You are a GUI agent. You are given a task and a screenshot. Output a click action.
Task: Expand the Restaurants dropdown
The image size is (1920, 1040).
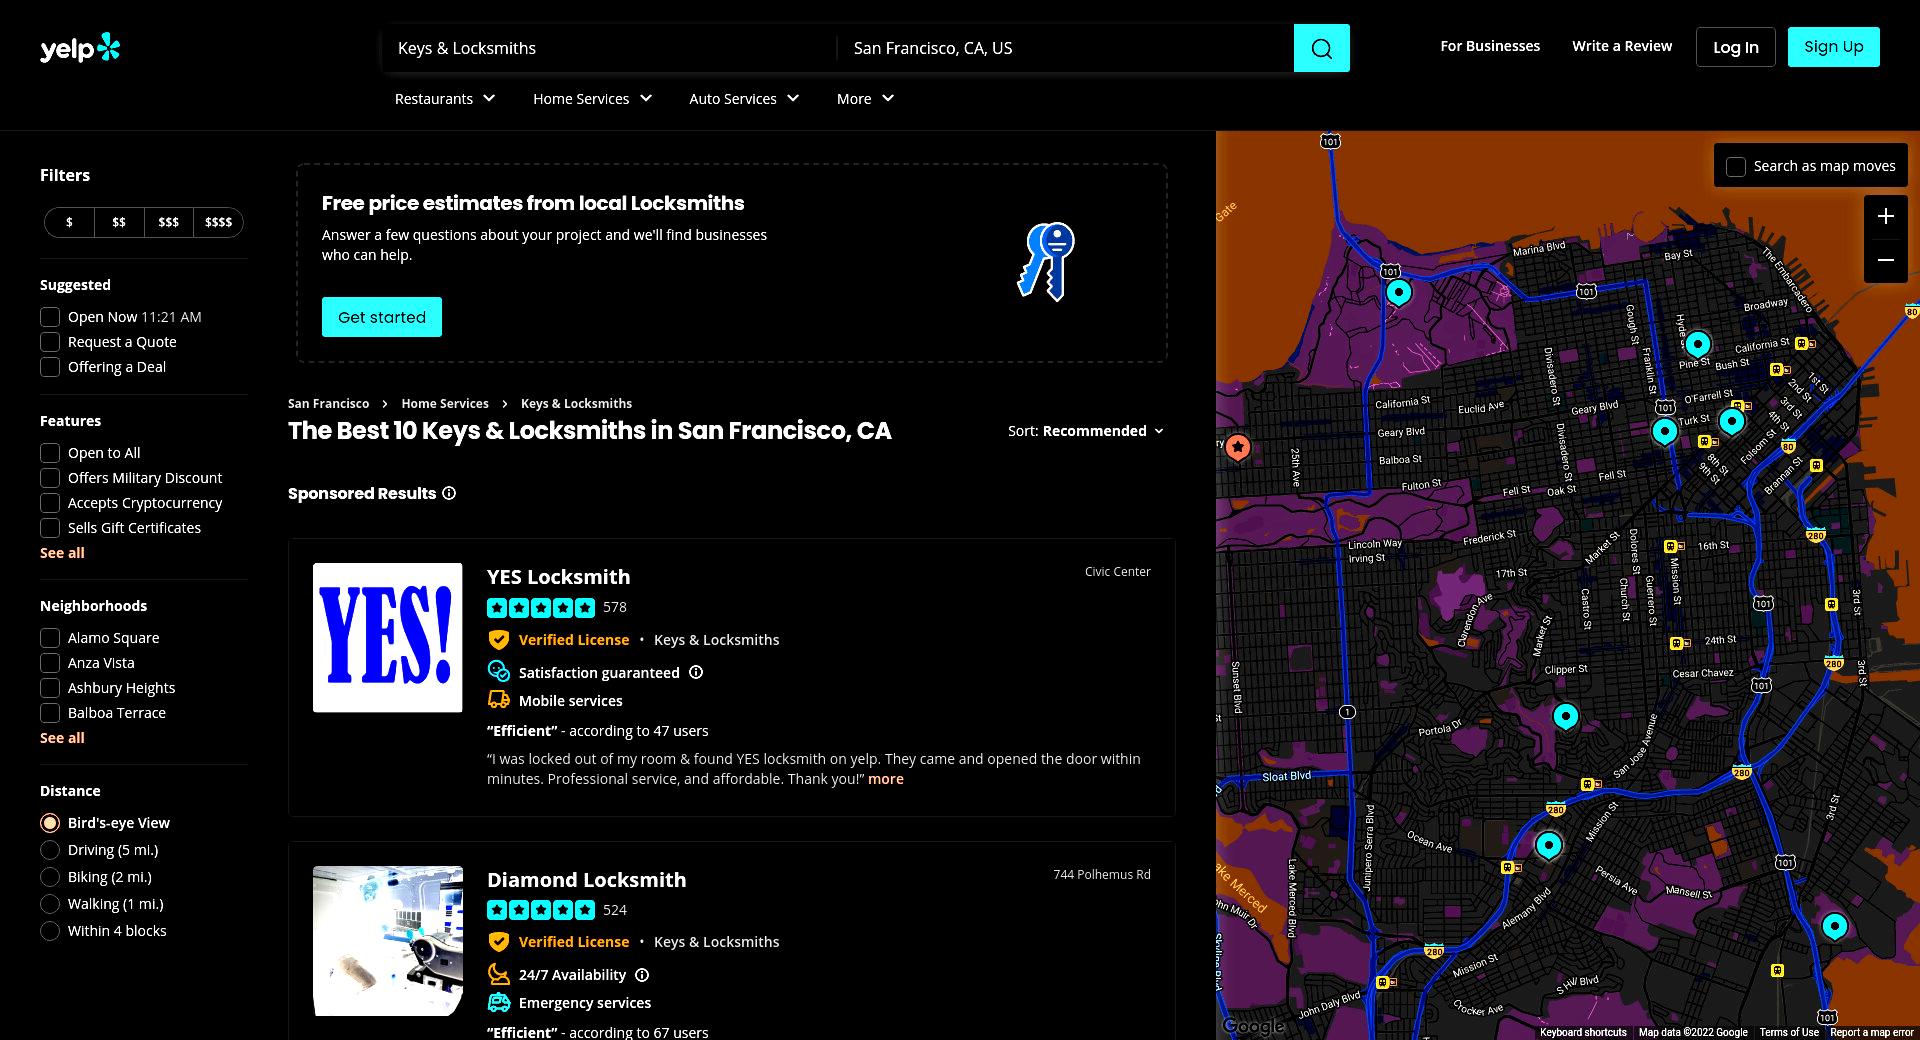[x=445, y=99]
